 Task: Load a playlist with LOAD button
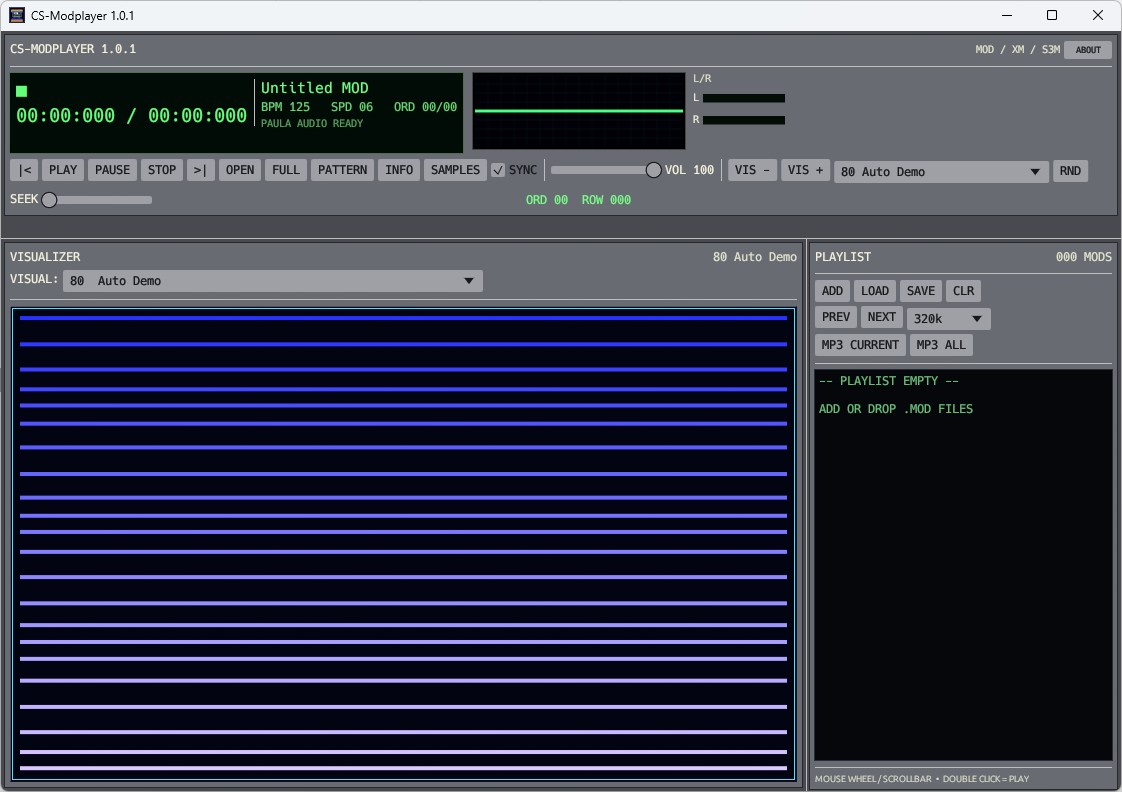[874, 291]
